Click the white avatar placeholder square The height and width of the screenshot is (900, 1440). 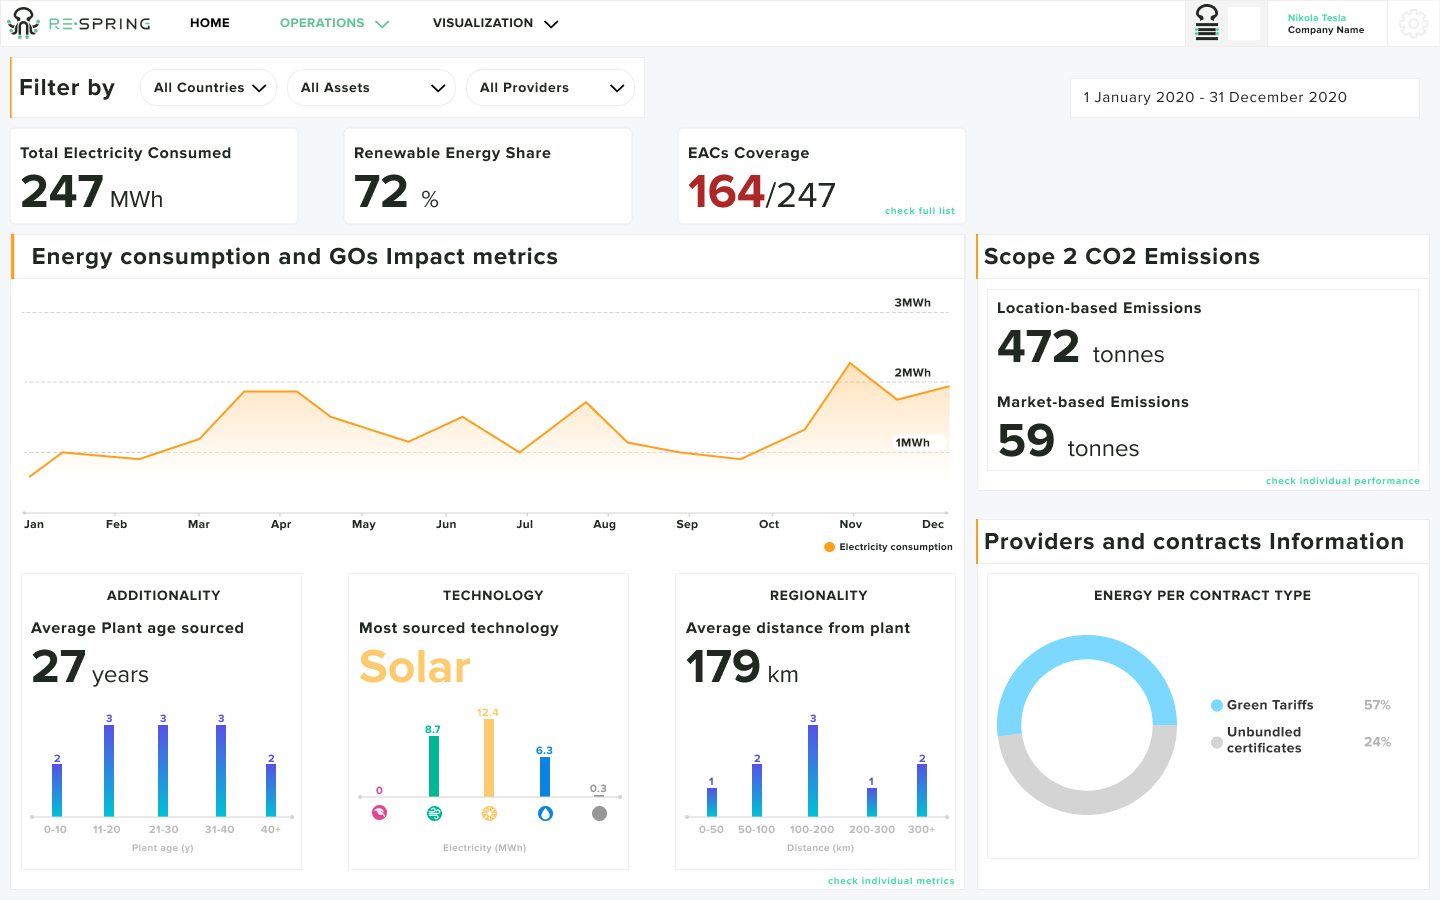[x=1243, y=23]
